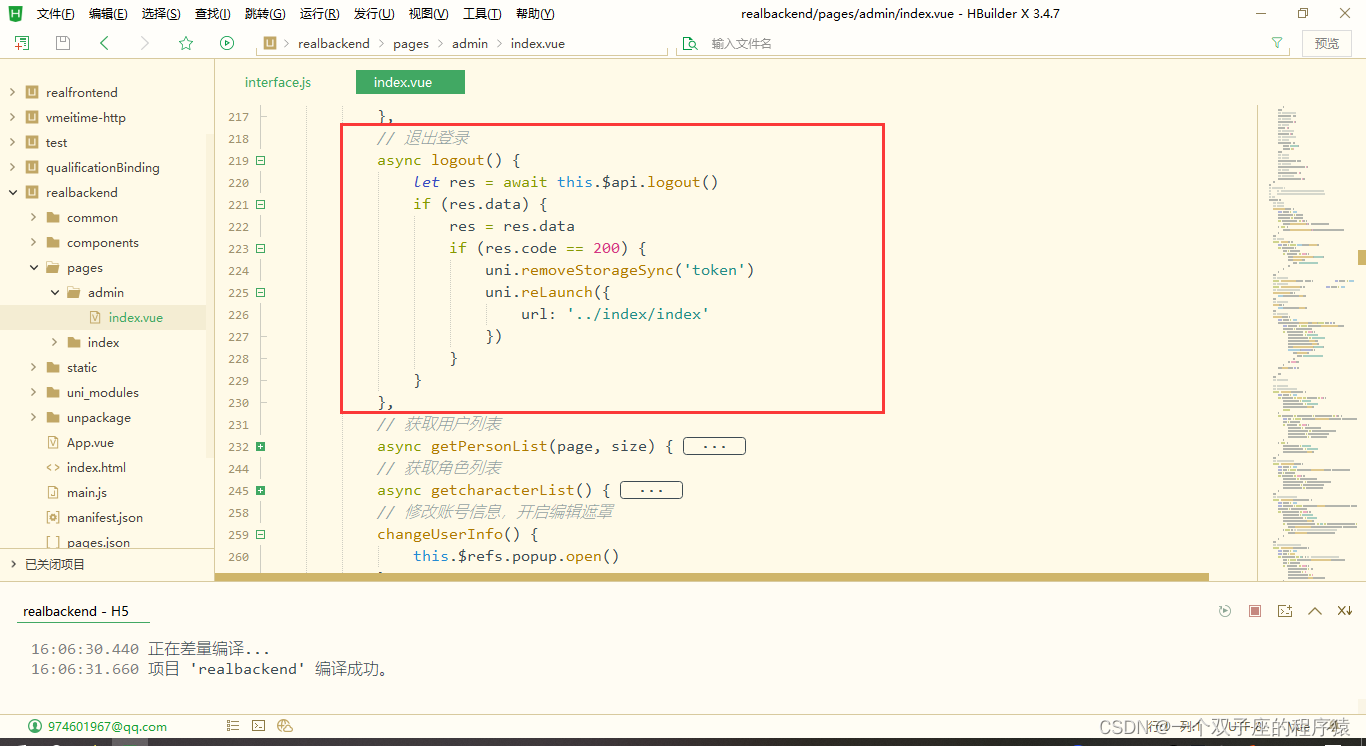Unfold the code block at line 232

pyautogui.click(x=260, y=447)
